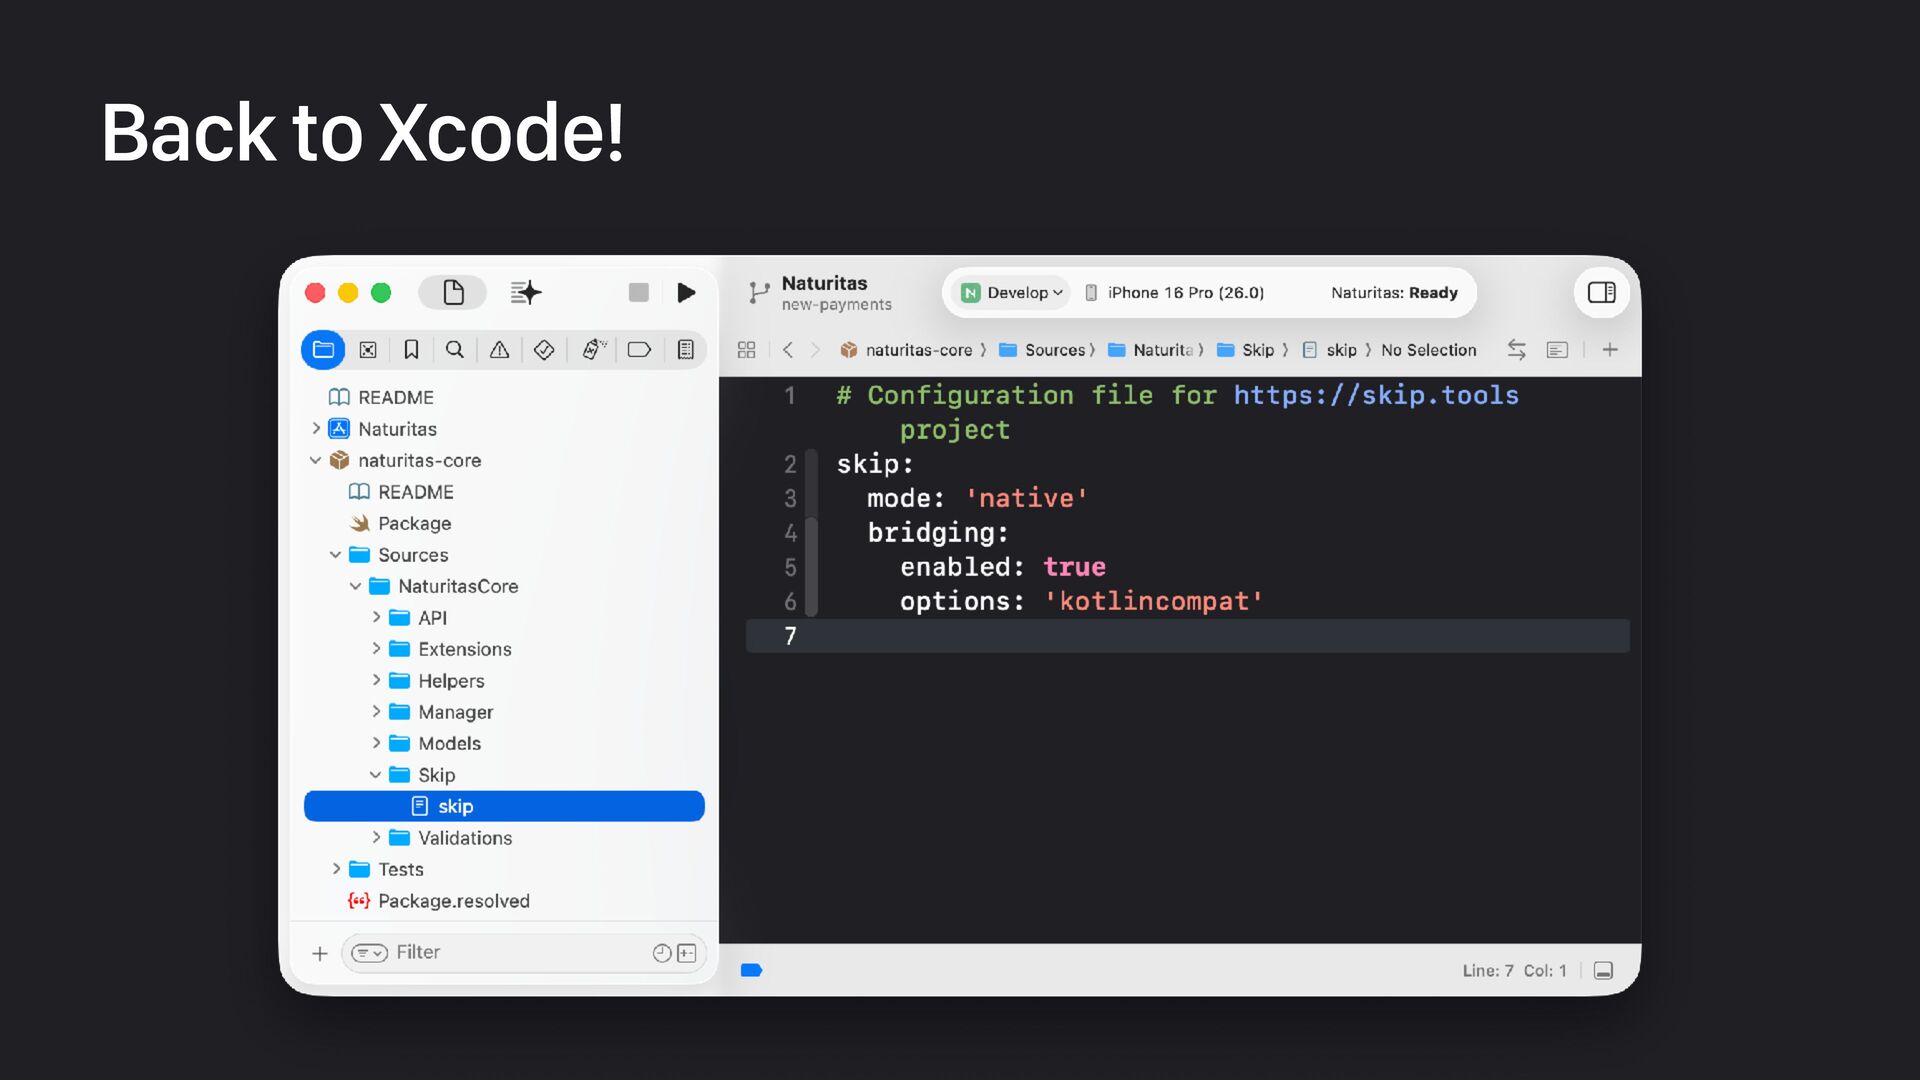This screenshot has width=1920, height=1080.
Task: Open the Breakpoint navigator icon
Action: [x=639, y=350]
